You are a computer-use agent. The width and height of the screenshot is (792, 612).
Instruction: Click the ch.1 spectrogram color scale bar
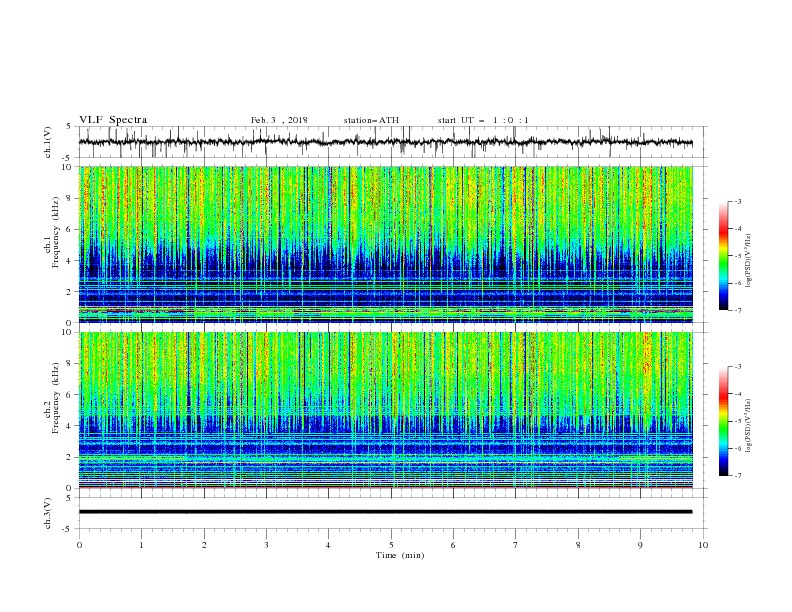(x=723, y=256)
